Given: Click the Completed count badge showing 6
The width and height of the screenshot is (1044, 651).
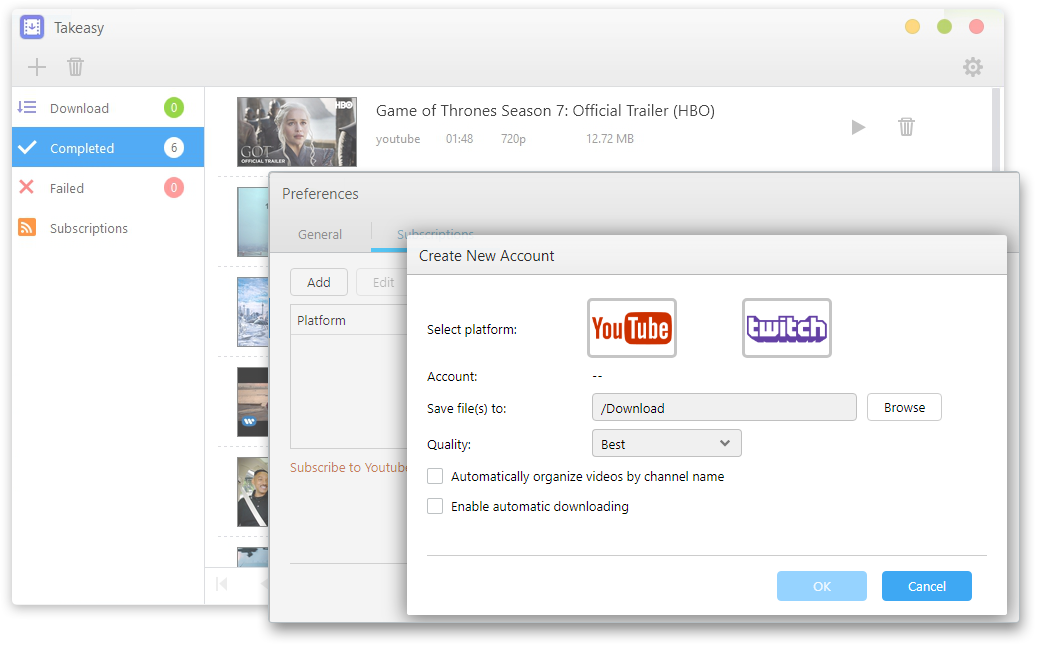Looking at the screenshot, I should [x=174, y=148].
